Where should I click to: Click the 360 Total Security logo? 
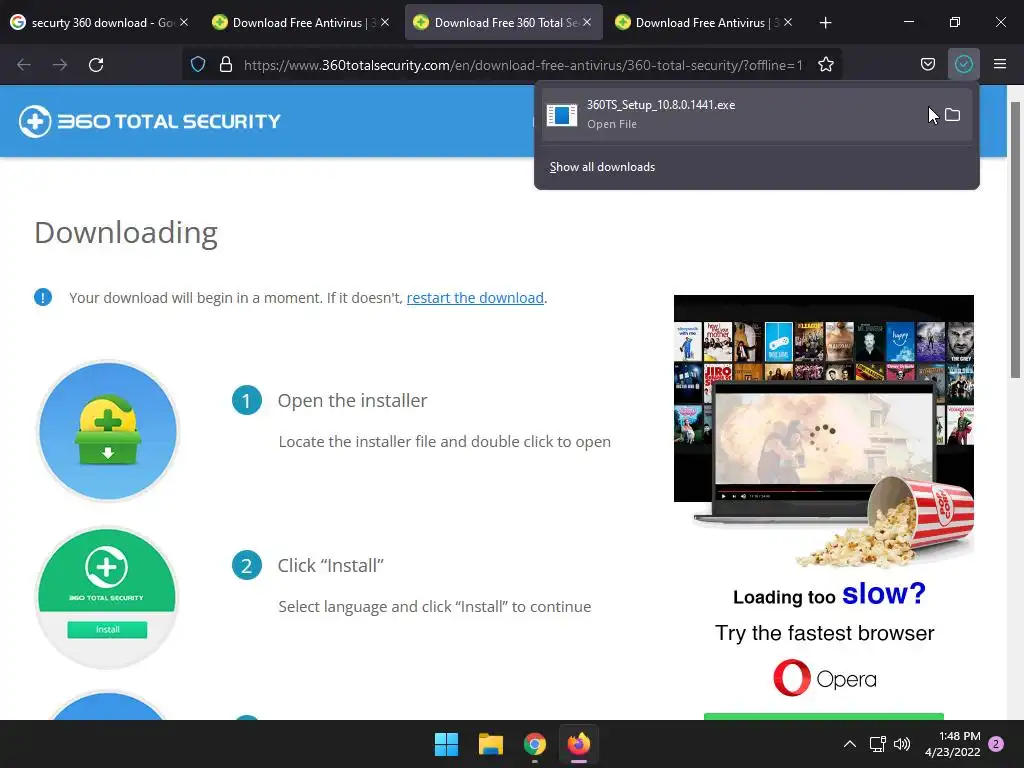150,121
